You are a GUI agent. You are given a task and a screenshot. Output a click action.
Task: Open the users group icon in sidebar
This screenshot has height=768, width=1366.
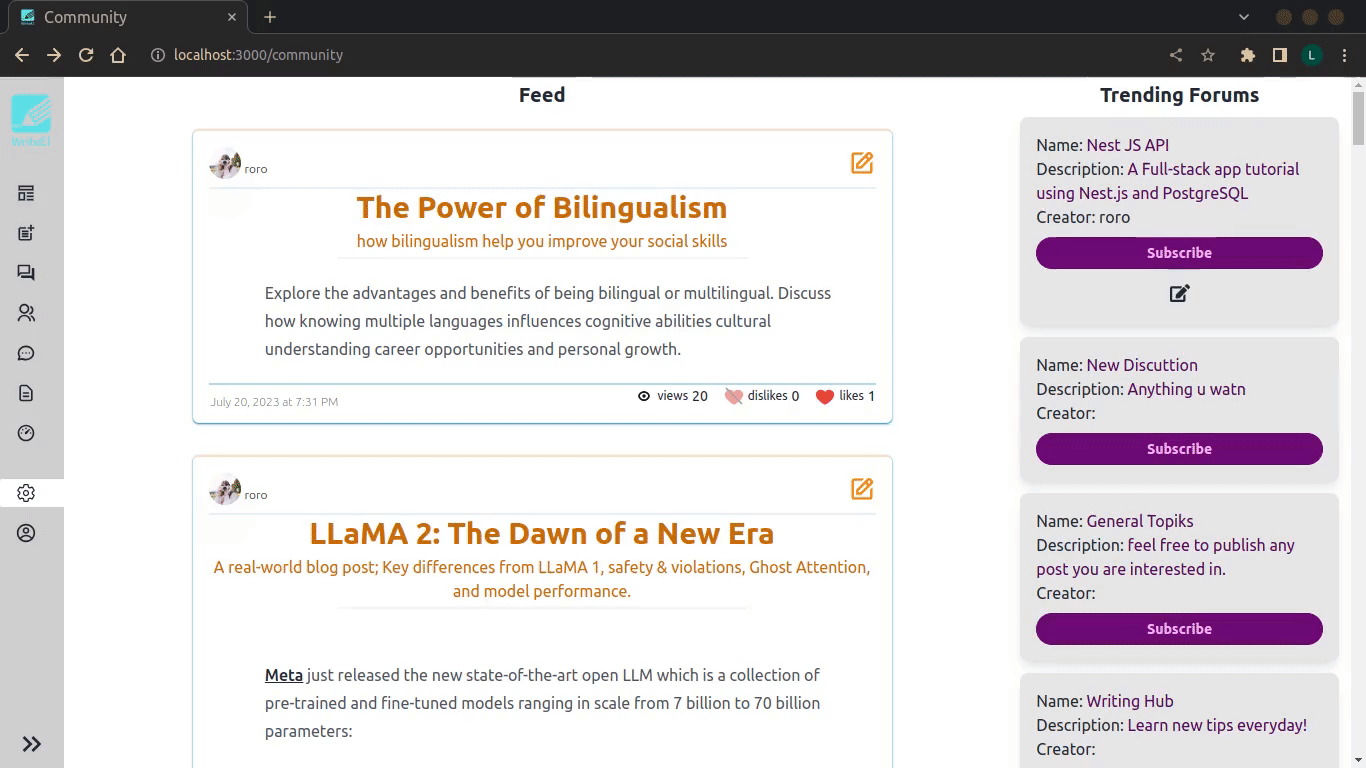26,313
